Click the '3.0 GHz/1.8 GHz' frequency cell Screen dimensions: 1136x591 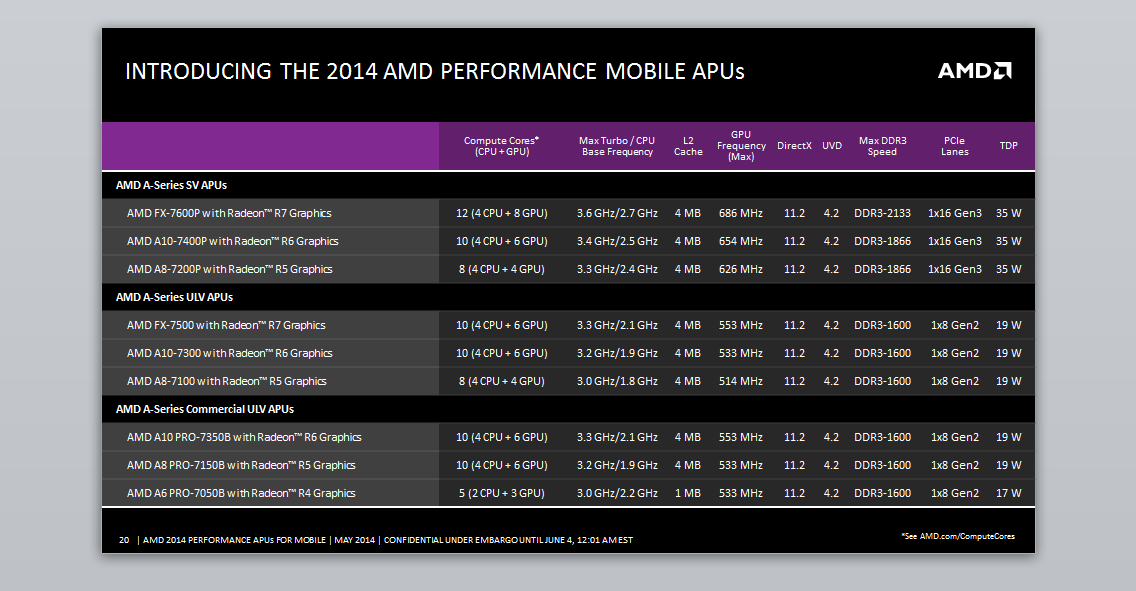pyautogui.click(x=617, y=381)
